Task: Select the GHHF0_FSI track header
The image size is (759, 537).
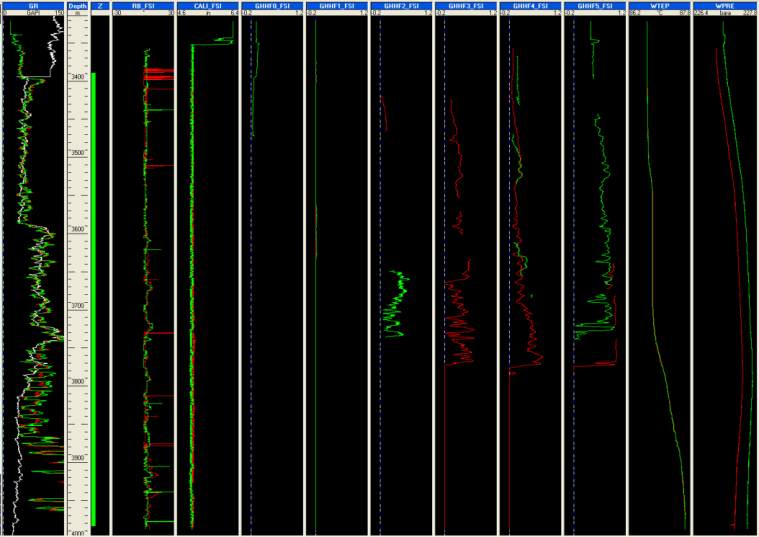Action: (271, 5)
